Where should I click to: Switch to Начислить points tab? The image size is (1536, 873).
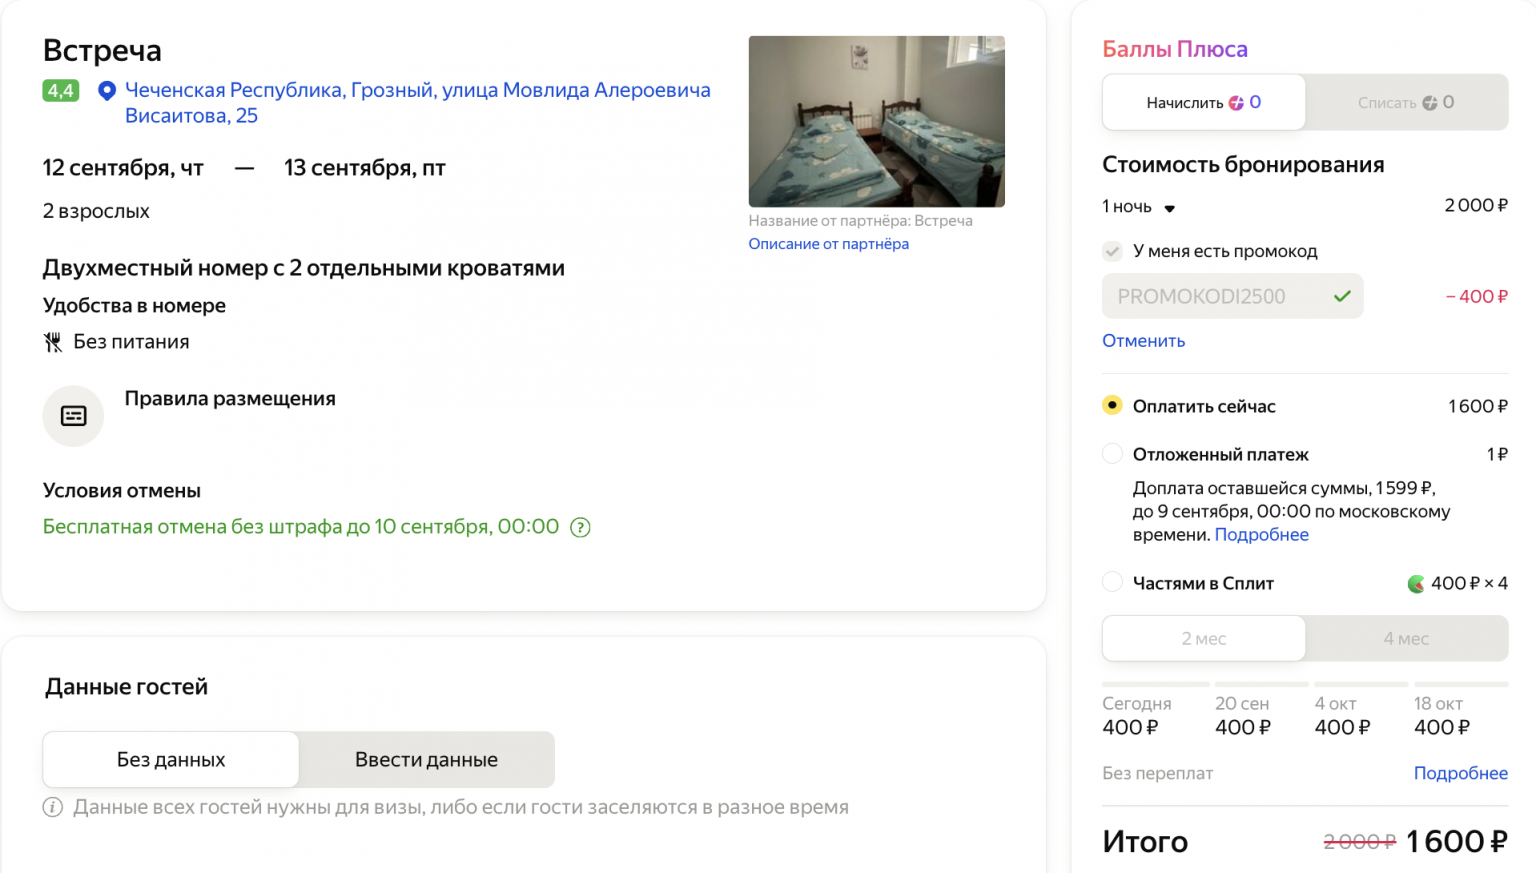coord(1204,102)
